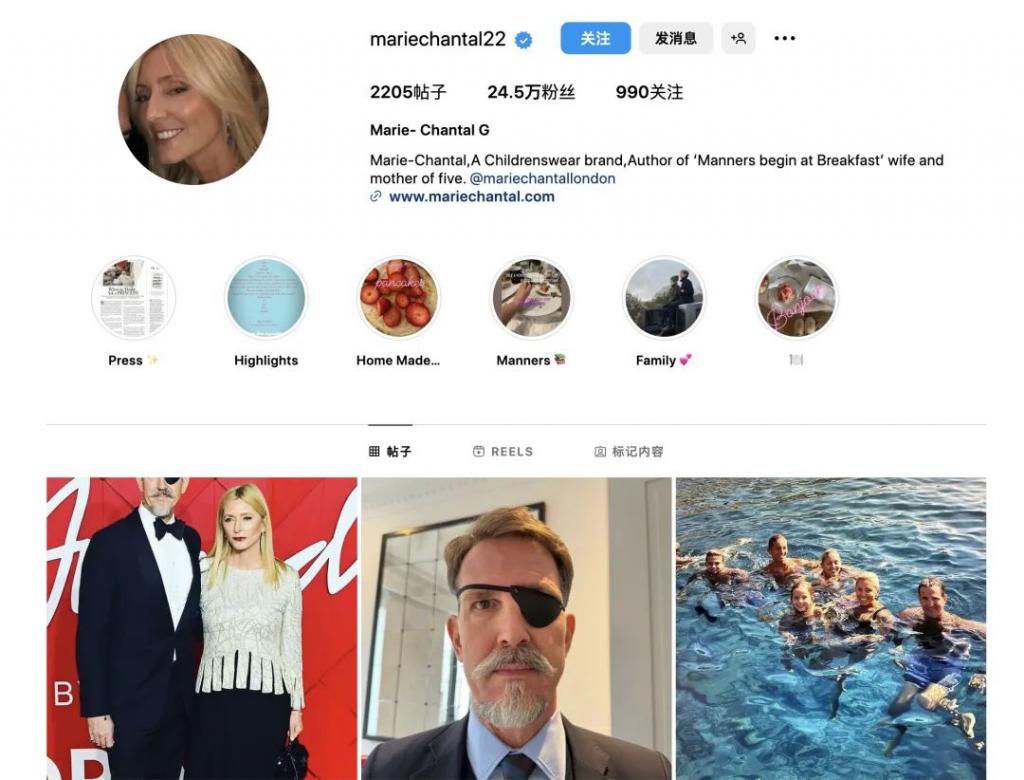The image size is (1024, 780).
Task: Click the profile picture avatar
Action: coord(193,109)
